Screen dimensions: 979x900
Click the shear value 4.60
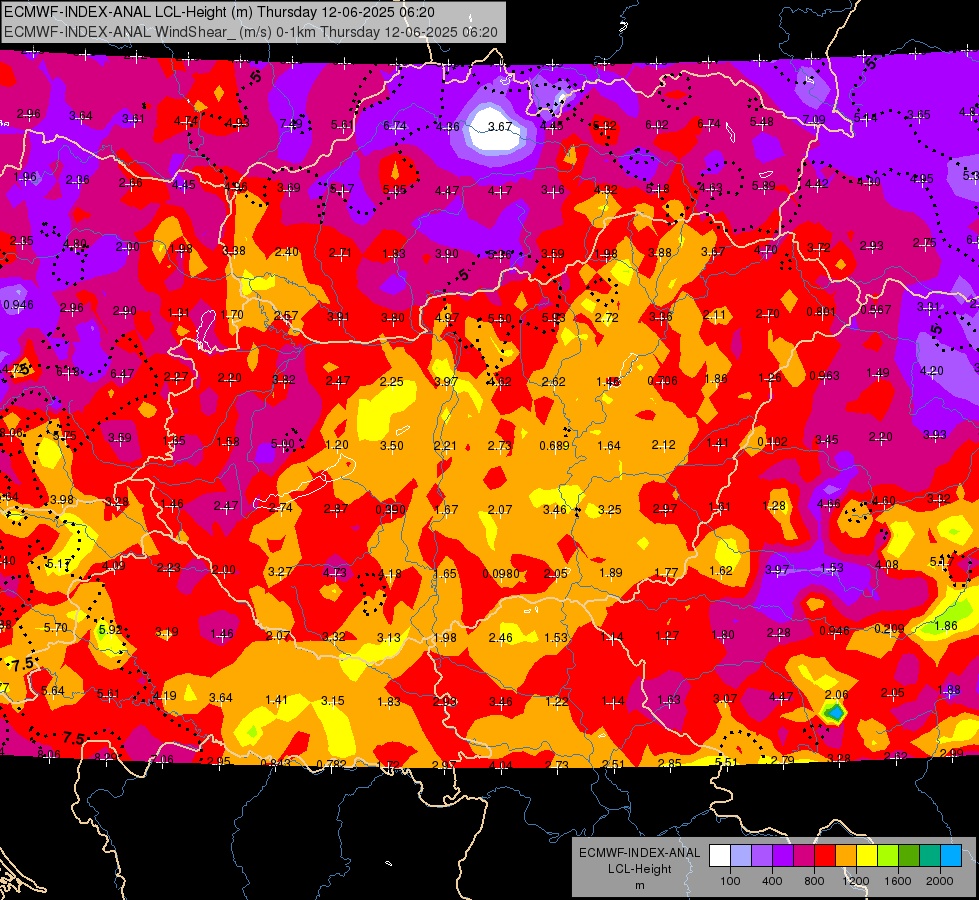coord(883,501)
